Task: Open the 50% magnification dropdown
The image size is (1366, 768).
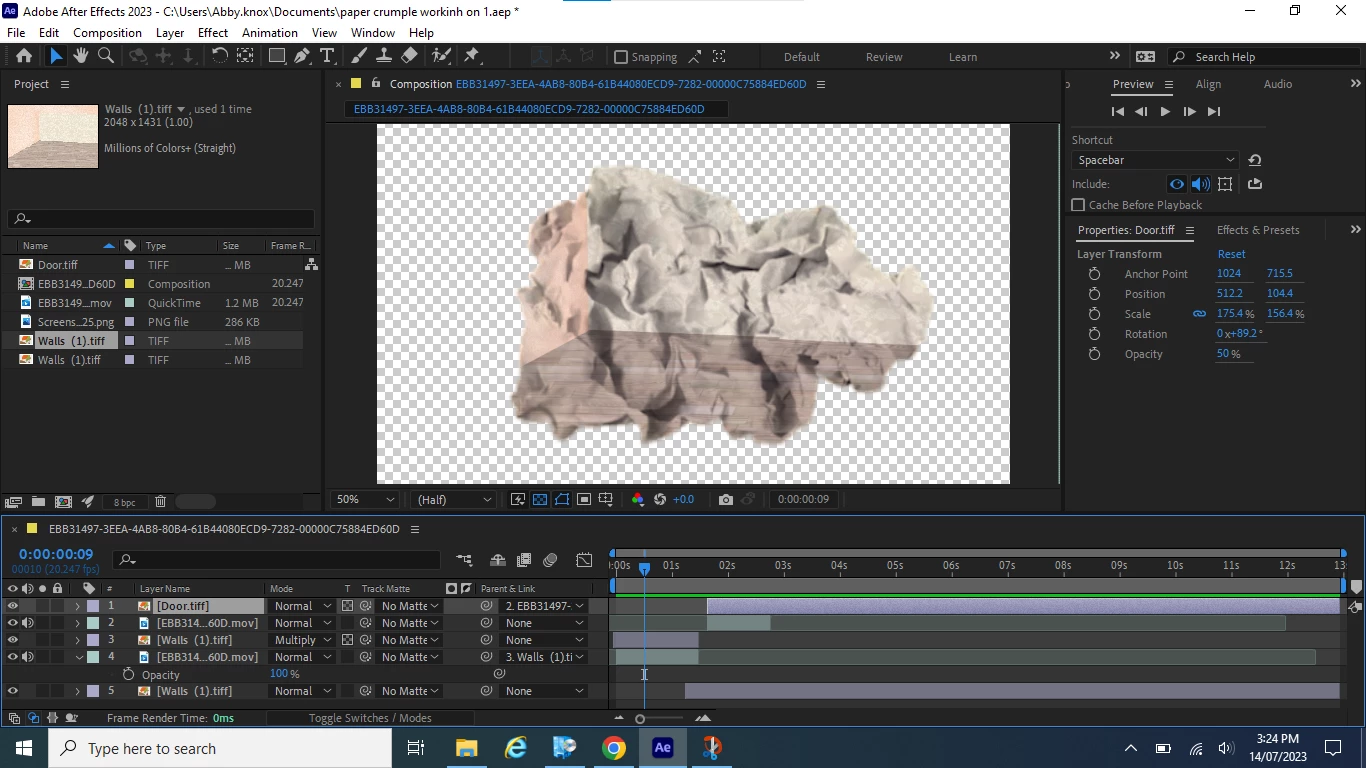Action: [x=365, y=499]
